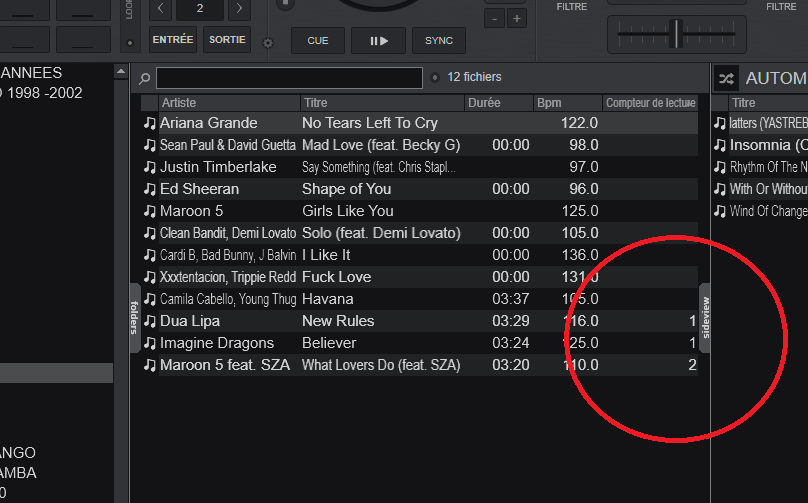The width and height of the screenshot is (808, 503).
Task: Click into the track search field
Action: coord(289,78)
